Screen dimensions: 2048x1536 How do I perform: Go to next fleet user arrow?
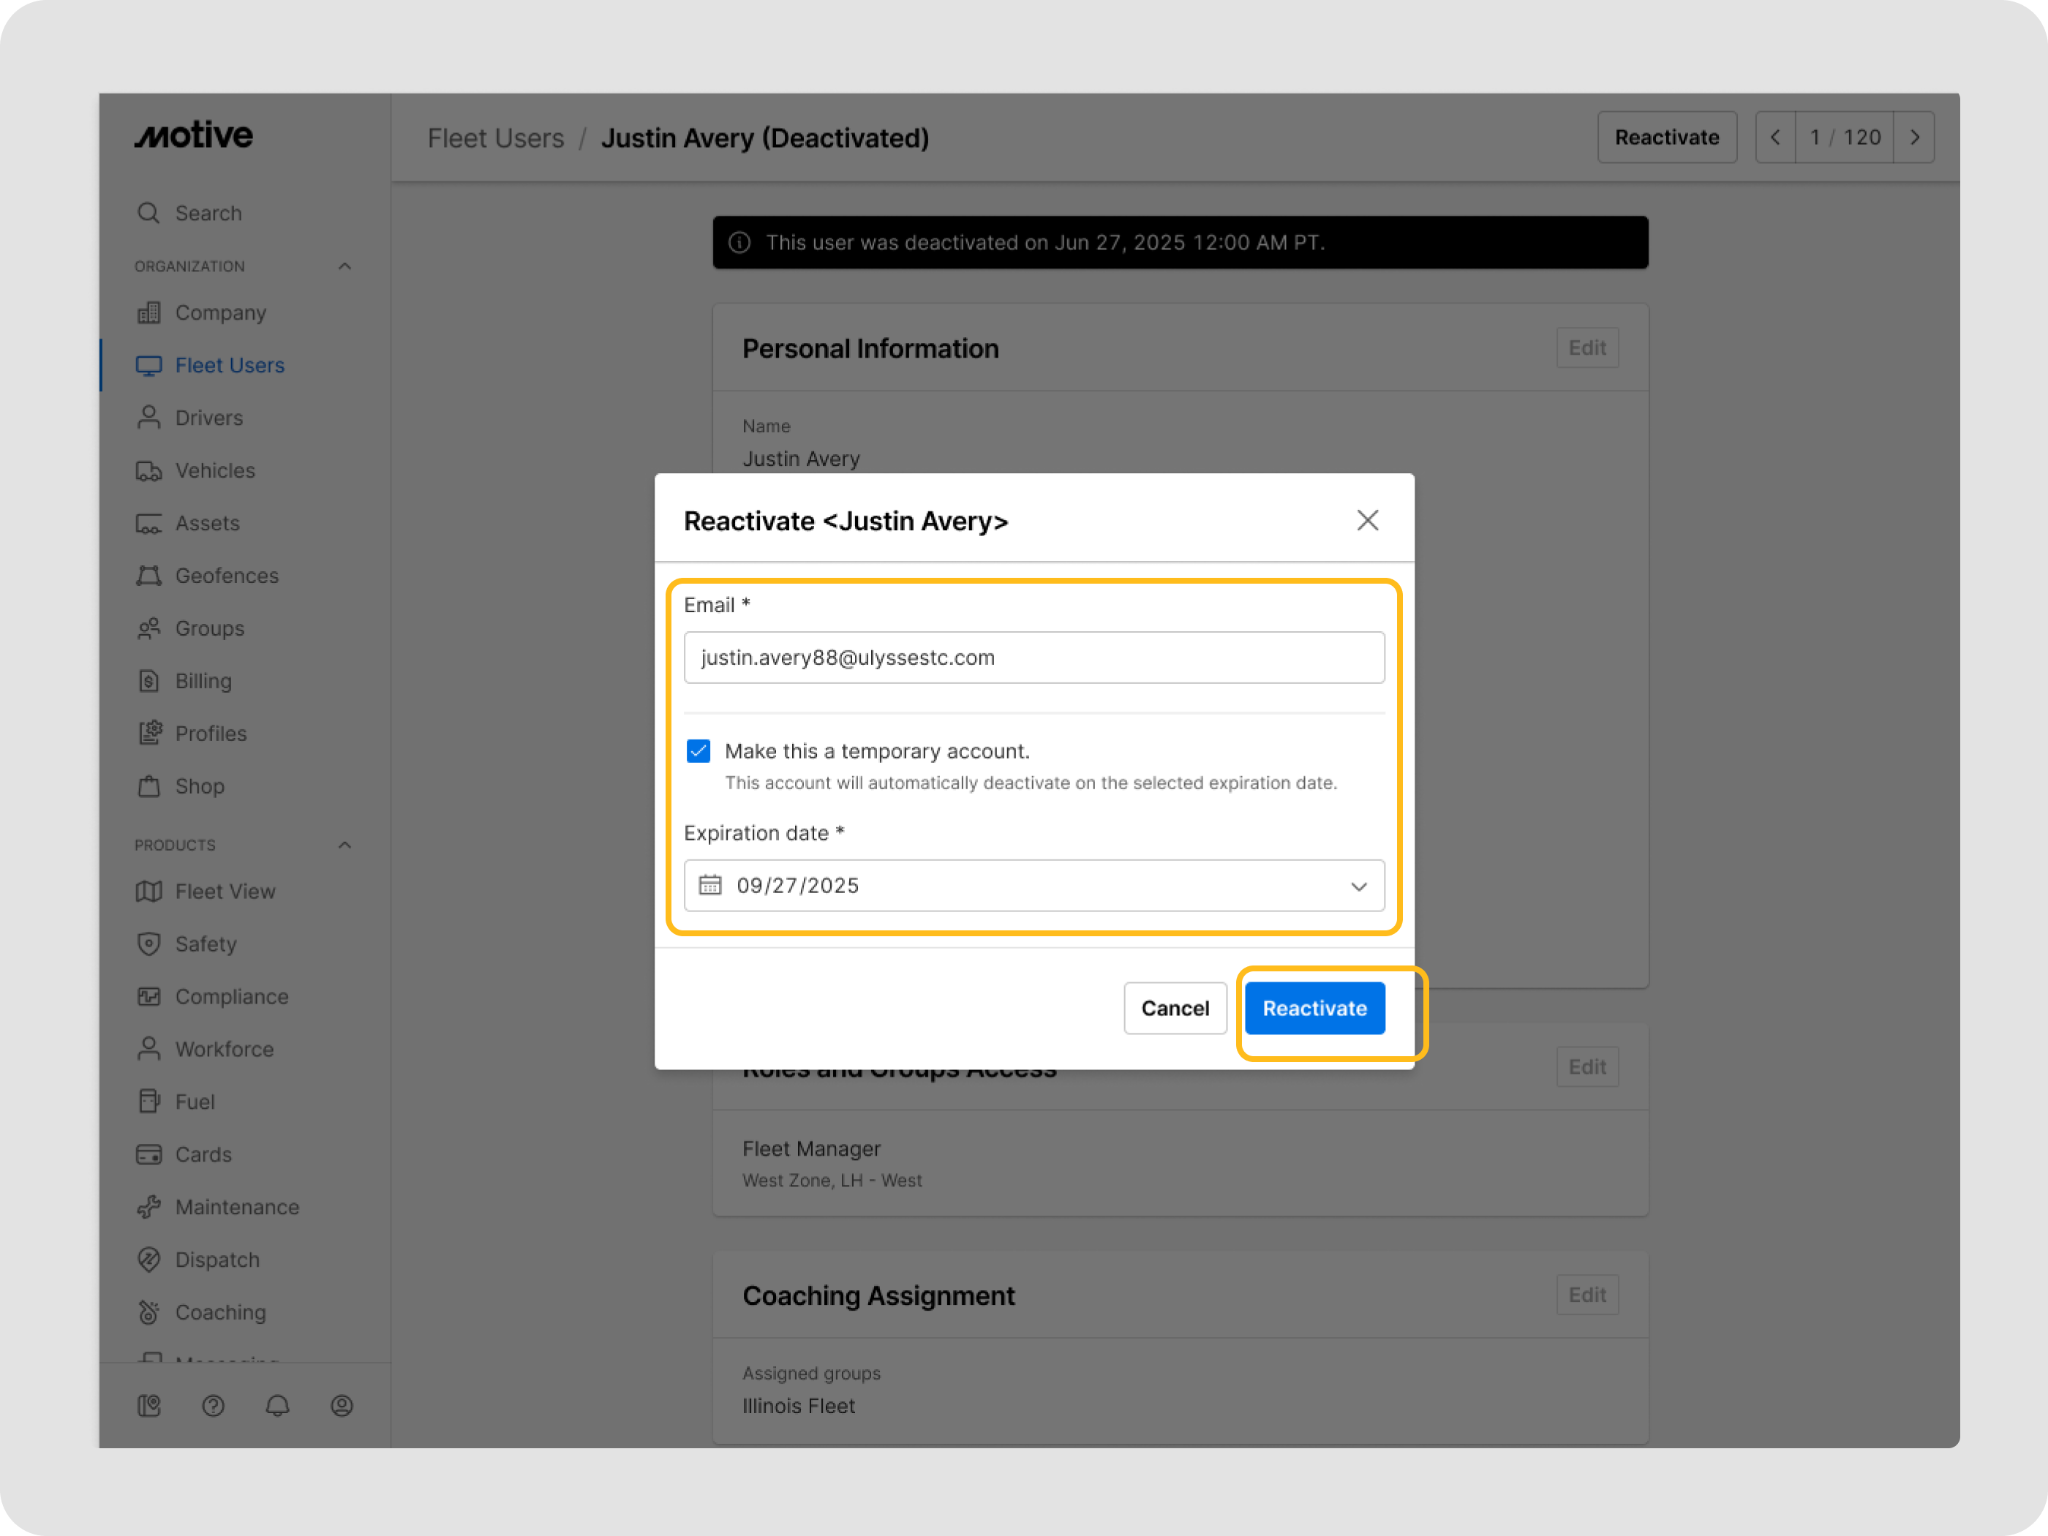pyautogui.click(x=1914, y=138)
